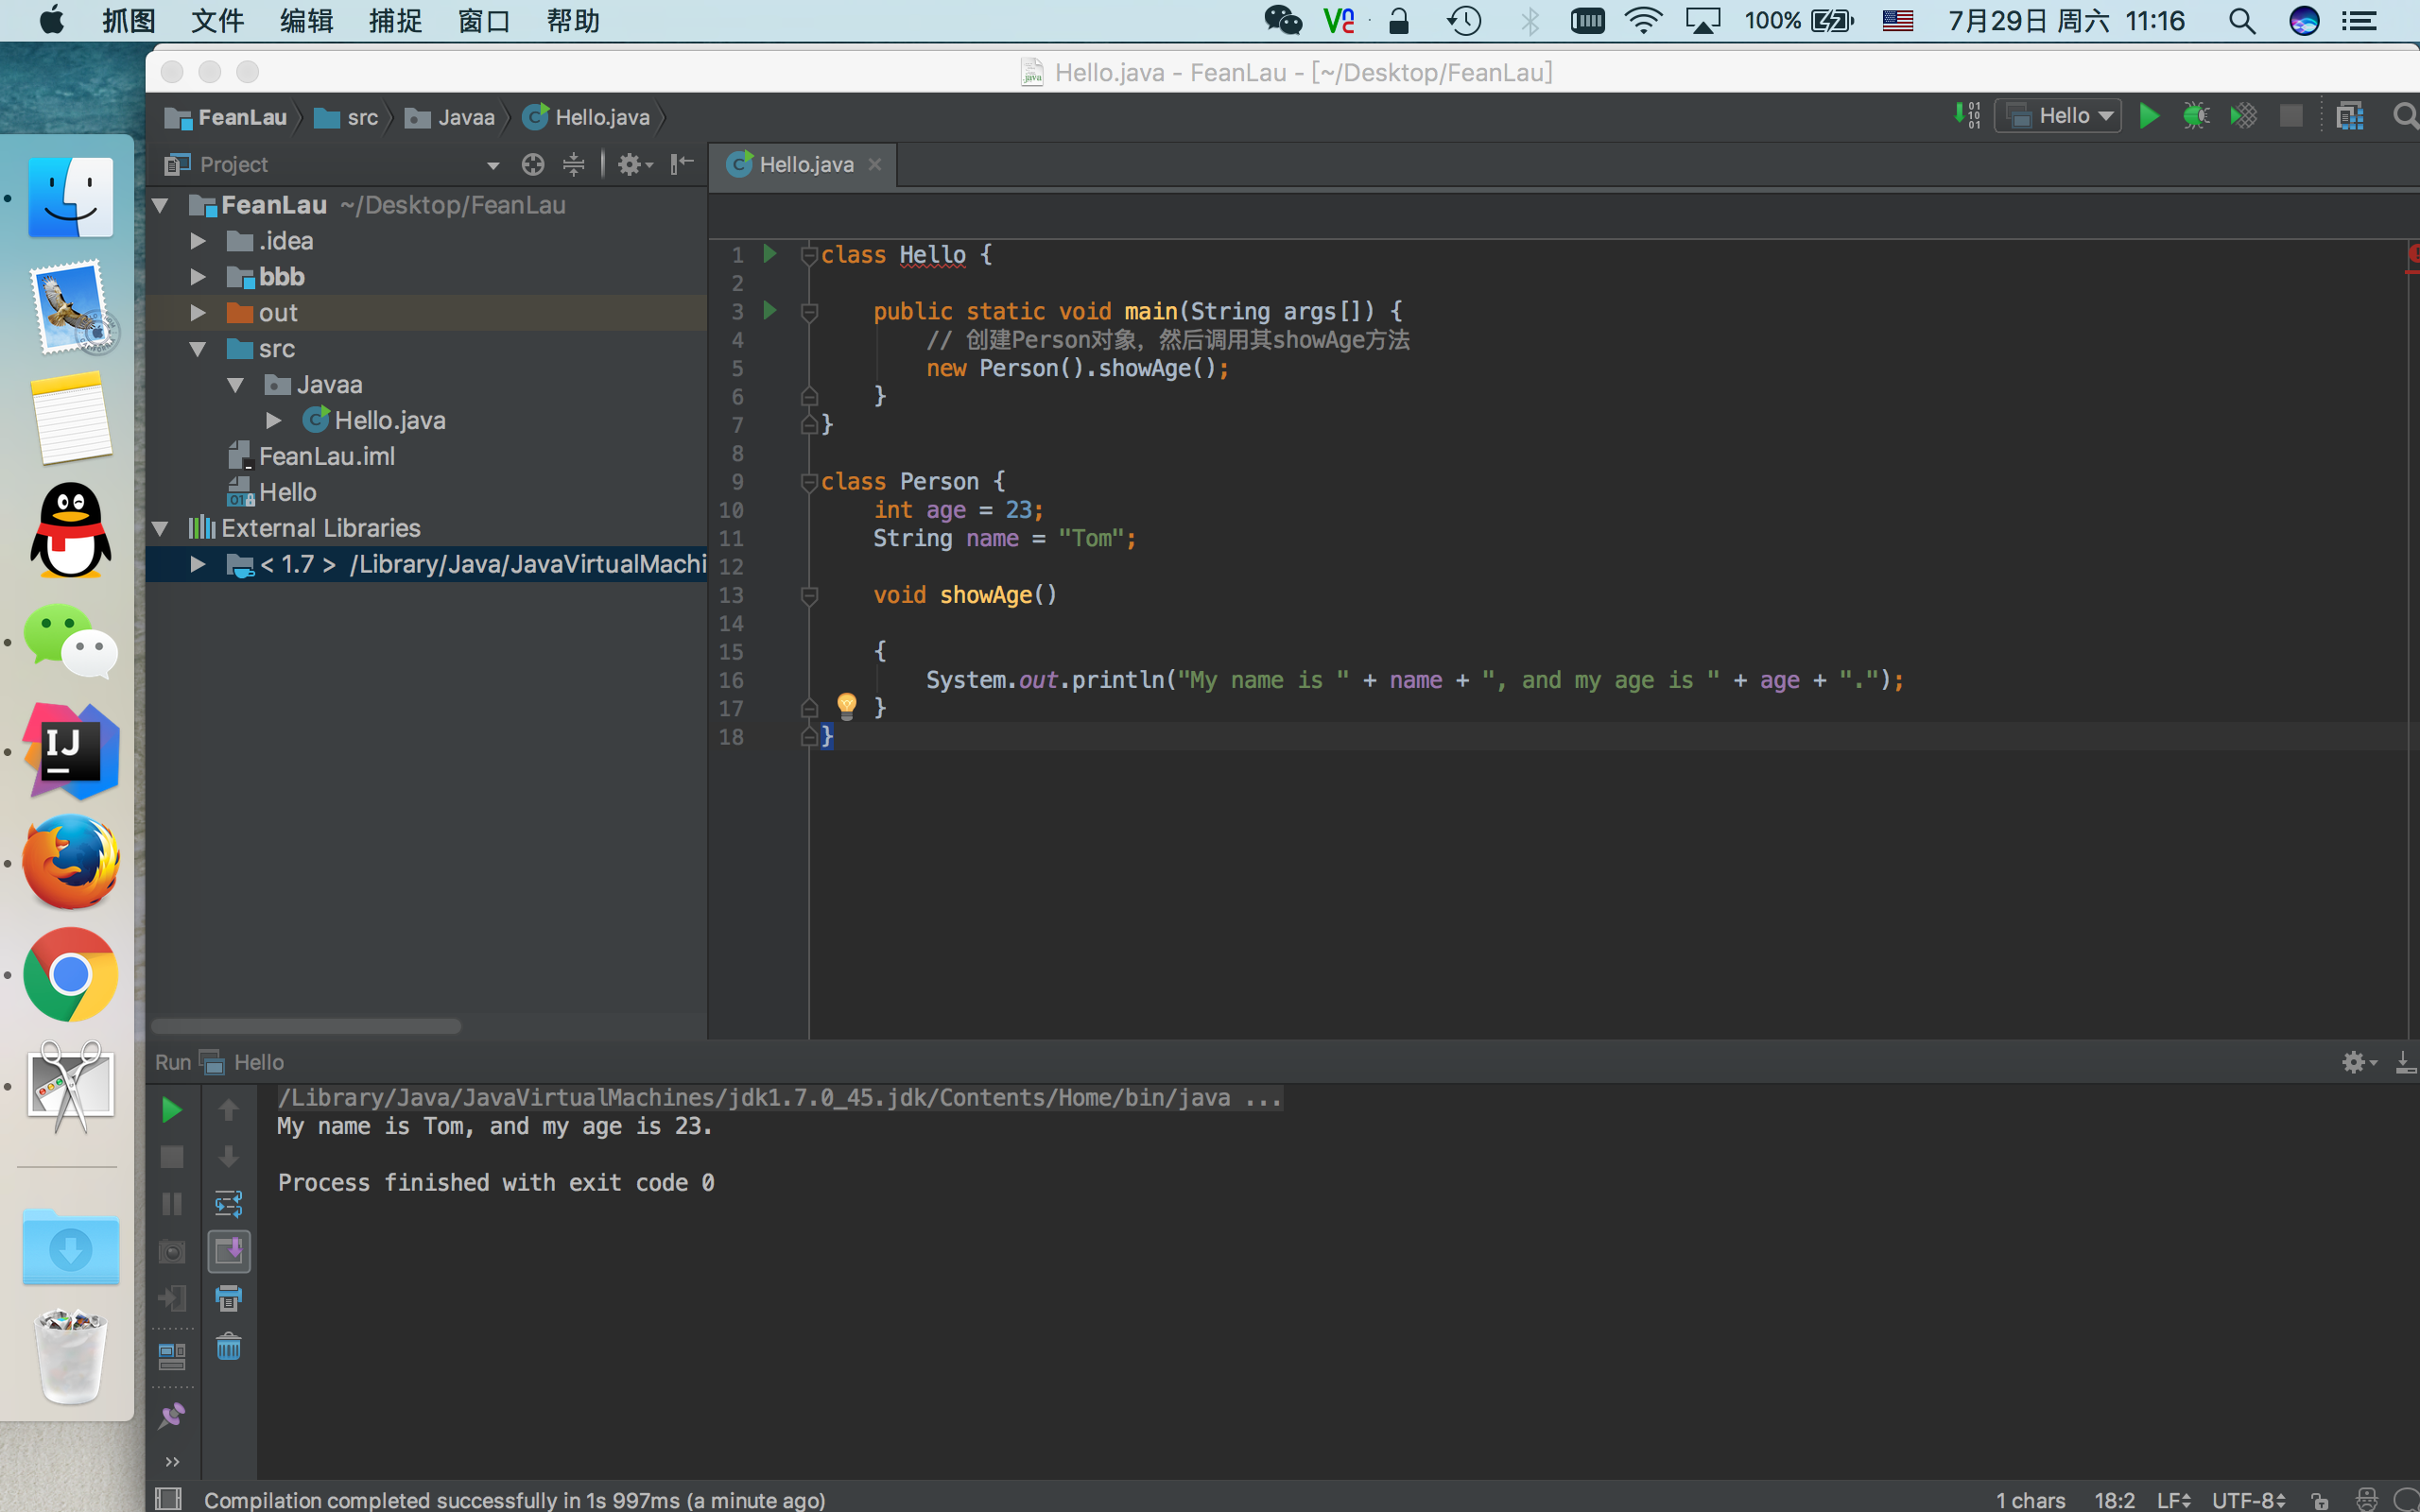This screenshot has height=1512, width=2420.
Task: Click Run with Coverage icon
Action: (2244, 116)
